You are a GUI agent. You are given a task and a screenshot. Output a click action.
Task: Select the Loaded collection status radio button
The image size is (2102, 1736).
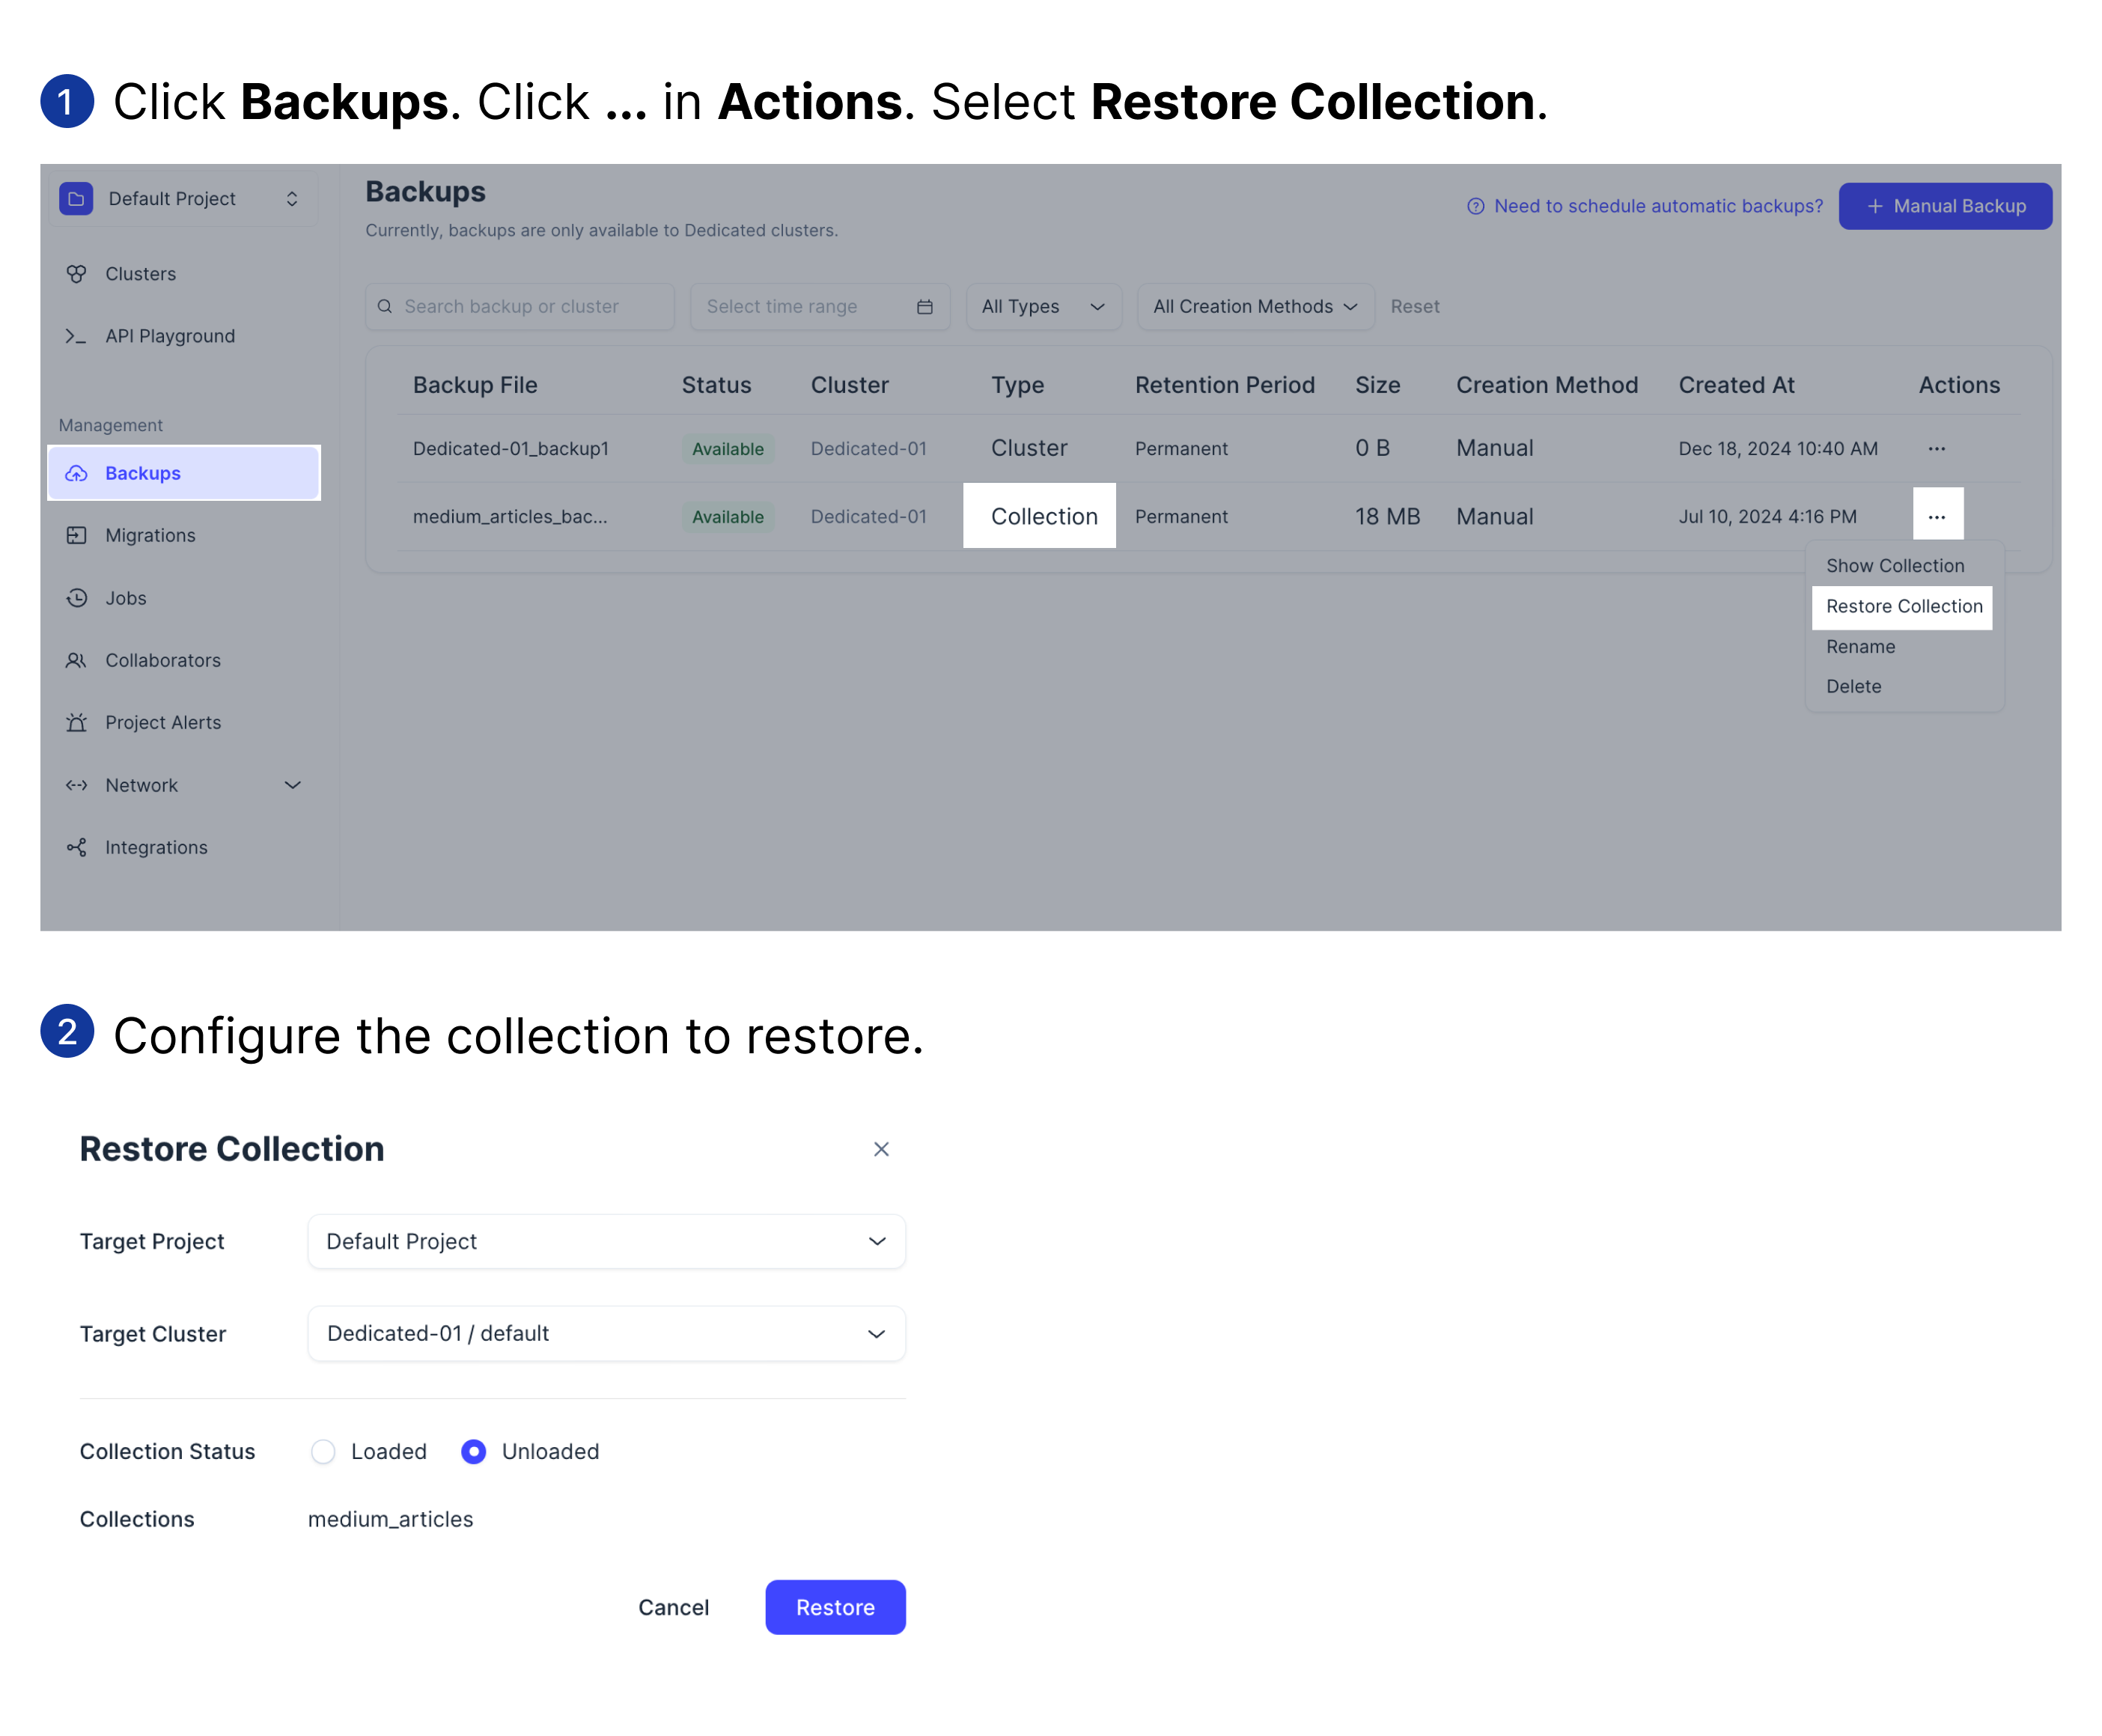click(321, 1449)
